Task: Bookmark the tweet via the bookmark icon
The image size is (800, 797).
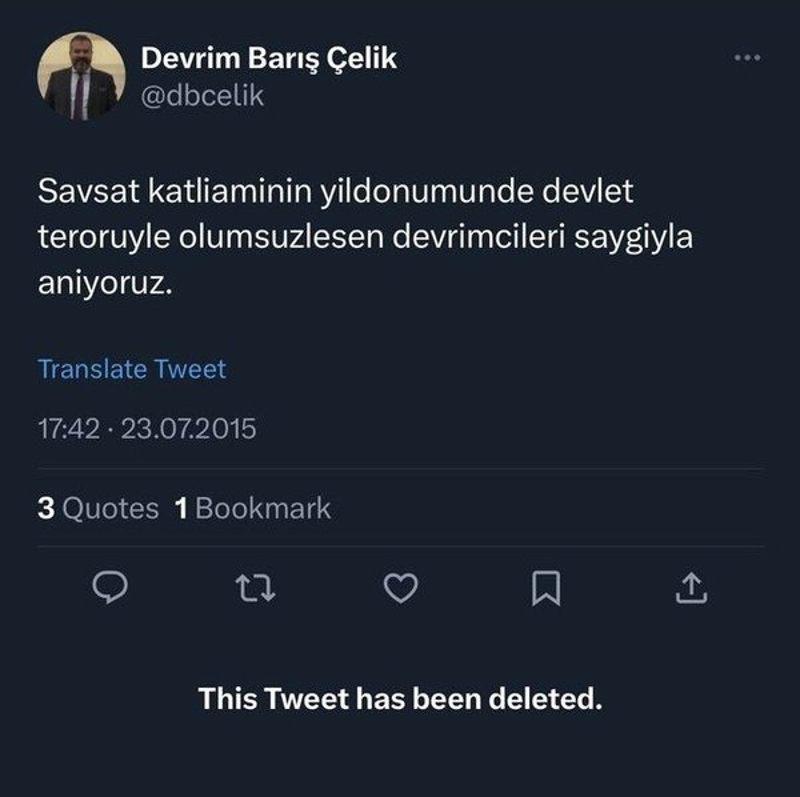Action: point(545,591)
